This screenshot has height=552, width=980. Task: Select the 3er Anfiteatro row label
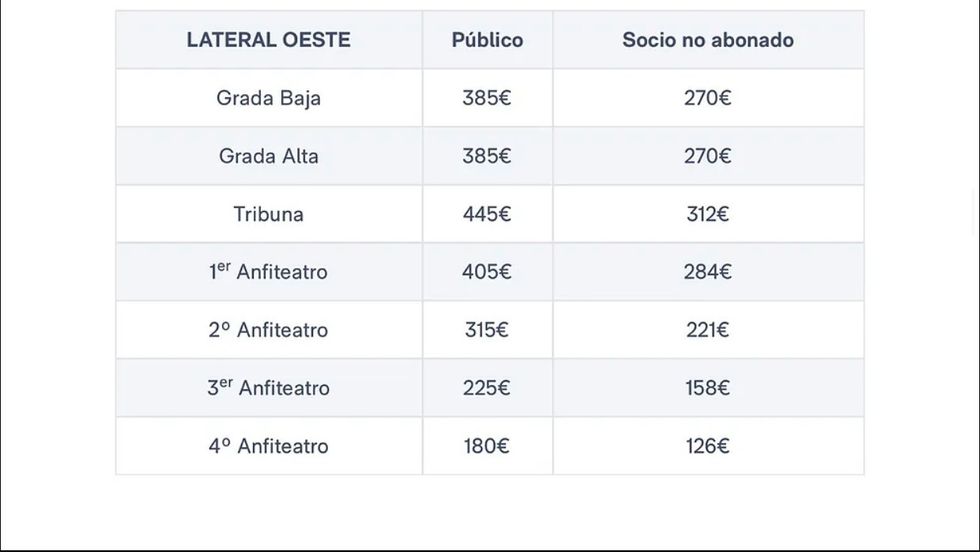coord(268,388)
